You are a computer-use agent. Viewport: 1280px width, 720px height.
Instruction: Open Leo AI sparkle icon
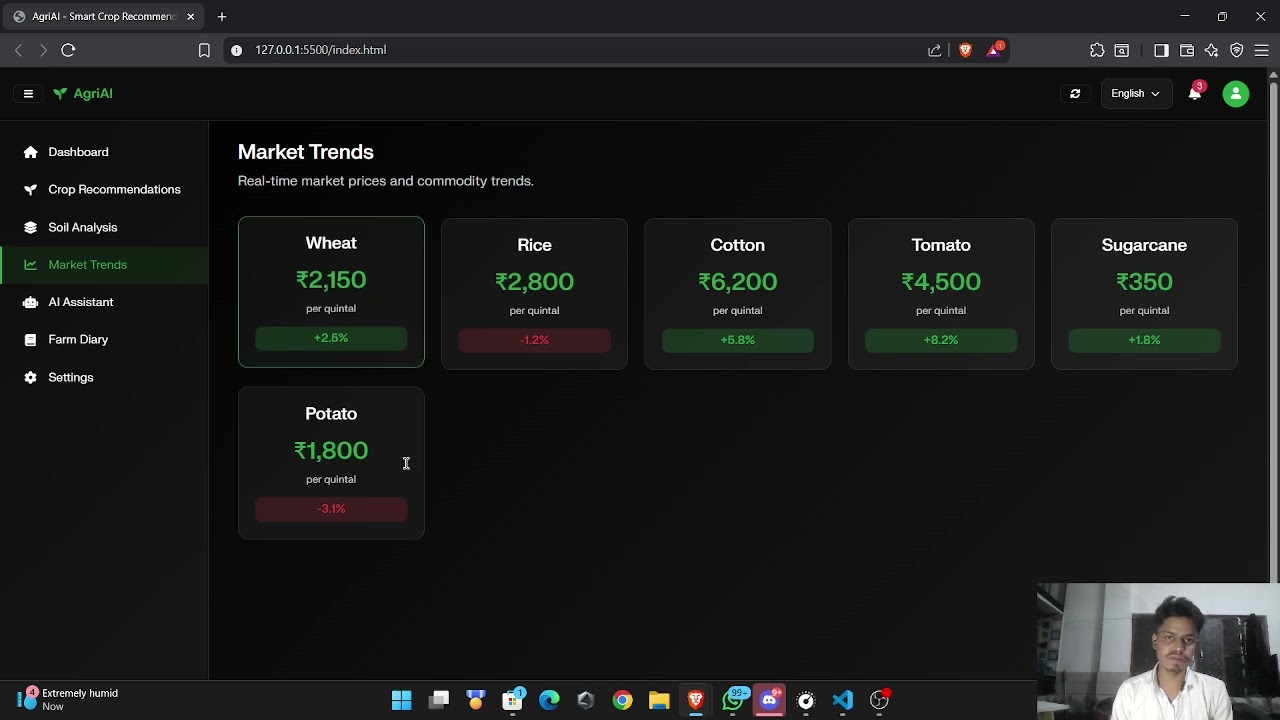(1212, 50)
